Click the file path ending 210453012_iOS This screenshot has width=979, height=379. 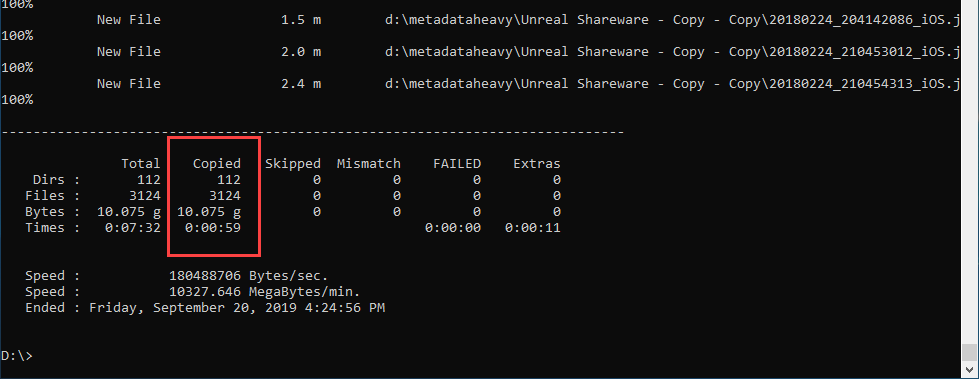672,51
